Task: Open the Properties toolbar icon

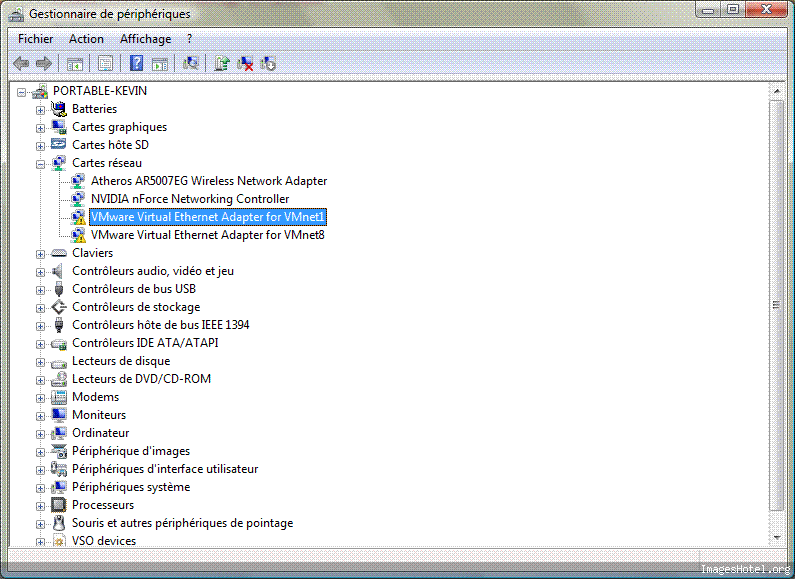Action: [105, 63]
